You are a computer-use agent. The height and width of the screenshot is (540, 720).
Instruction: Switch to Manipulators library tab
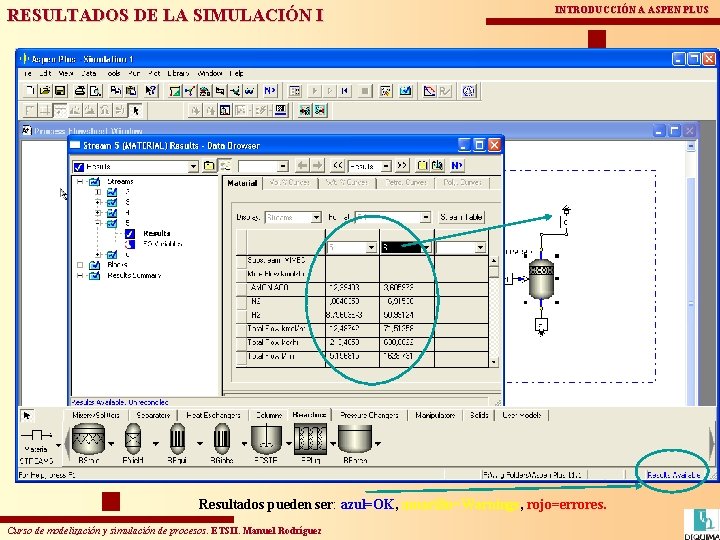[x=434, y=415]
